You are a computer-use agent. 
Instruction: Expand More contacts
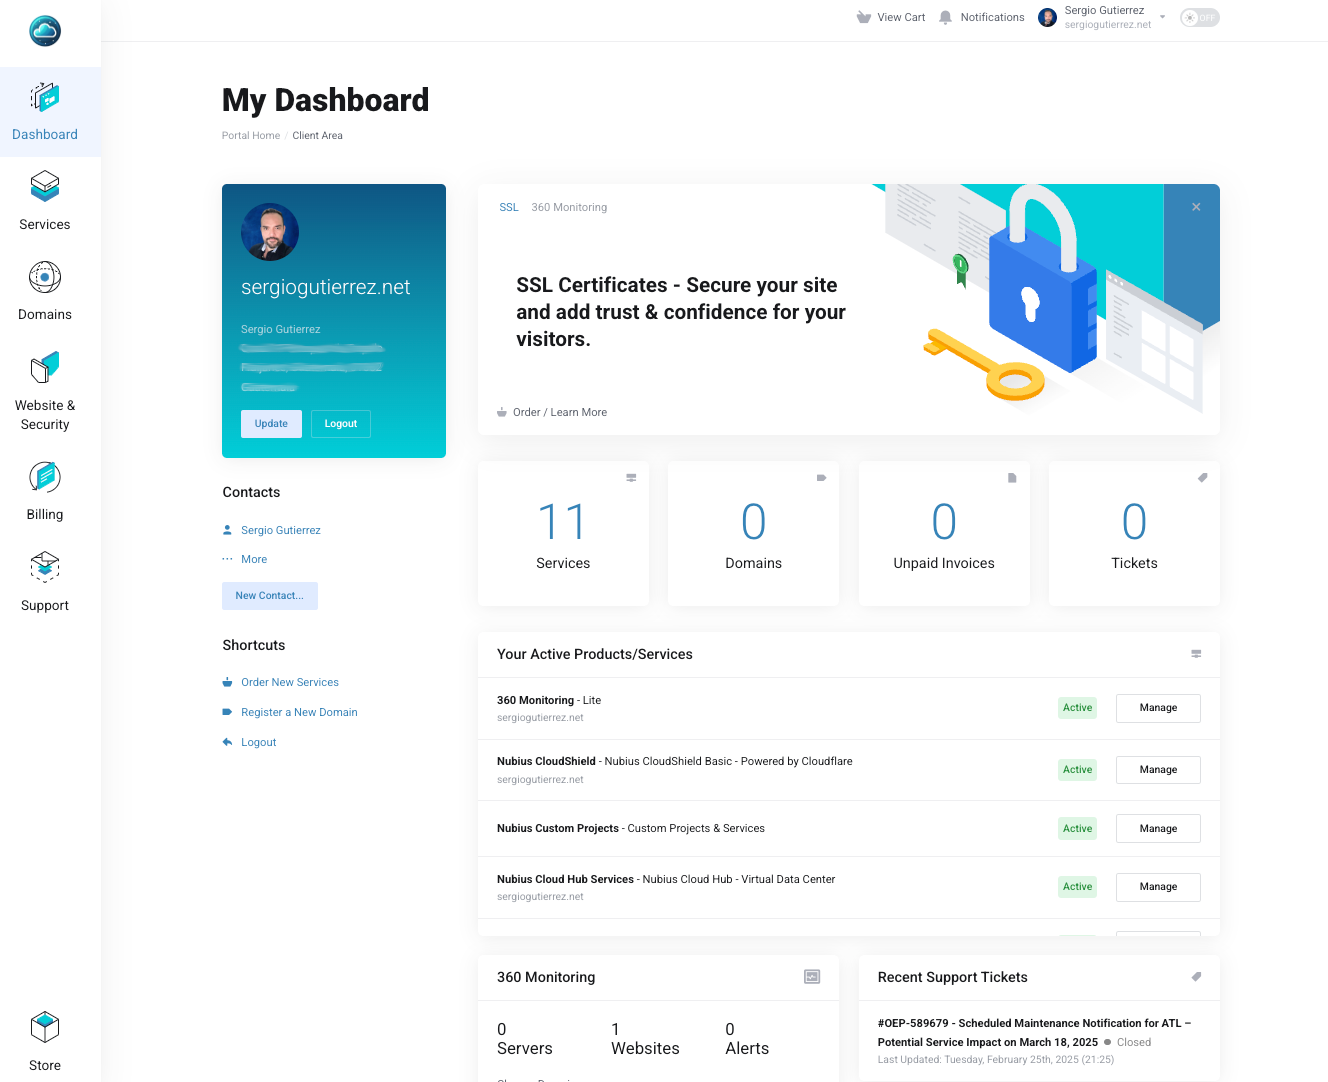pos(254,559)
